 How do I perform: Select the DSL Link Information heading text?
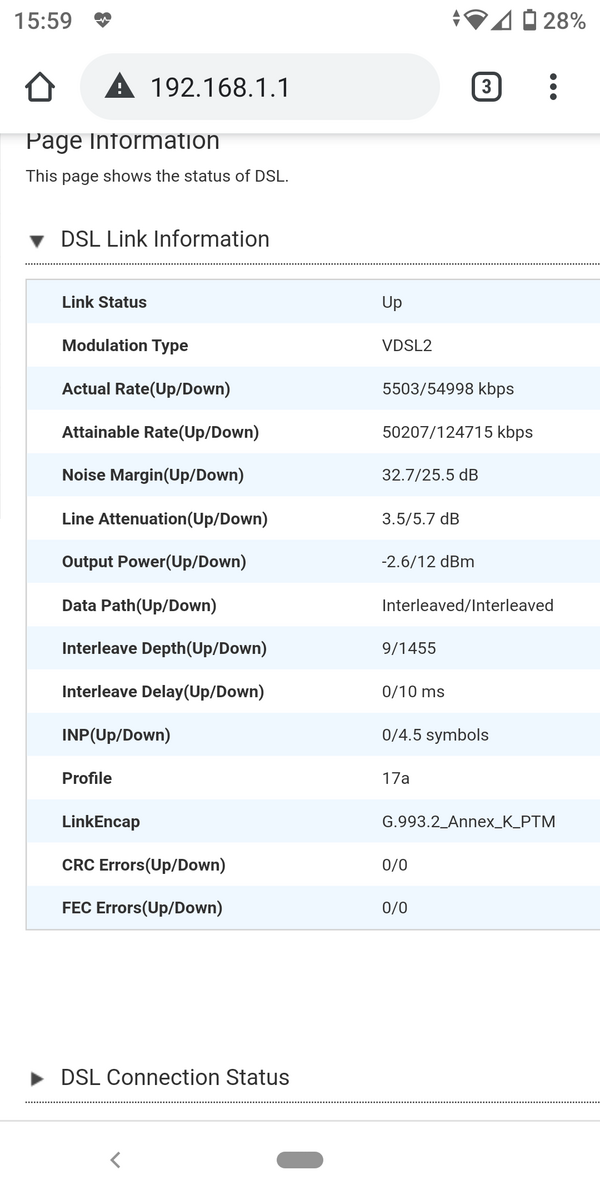[x=165, y=239]
